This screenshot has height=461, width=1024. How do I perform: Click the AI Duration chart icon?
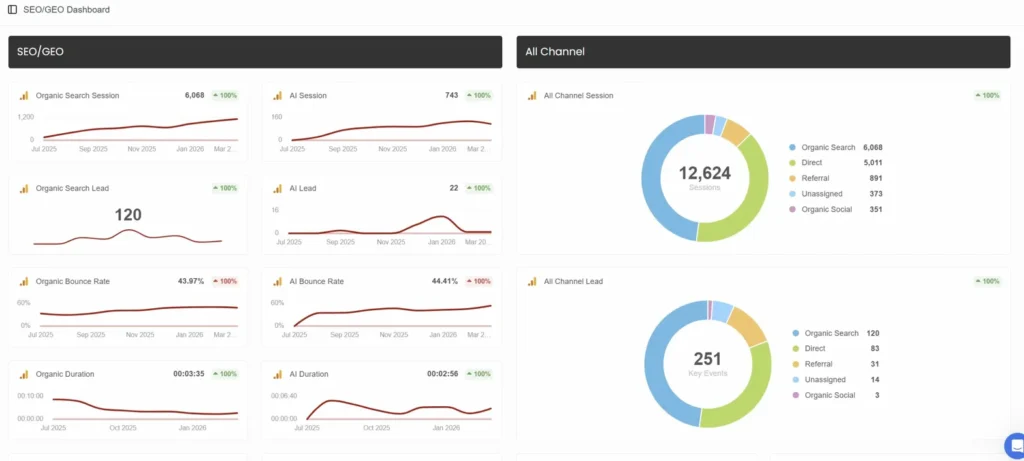tap(278, 374)
